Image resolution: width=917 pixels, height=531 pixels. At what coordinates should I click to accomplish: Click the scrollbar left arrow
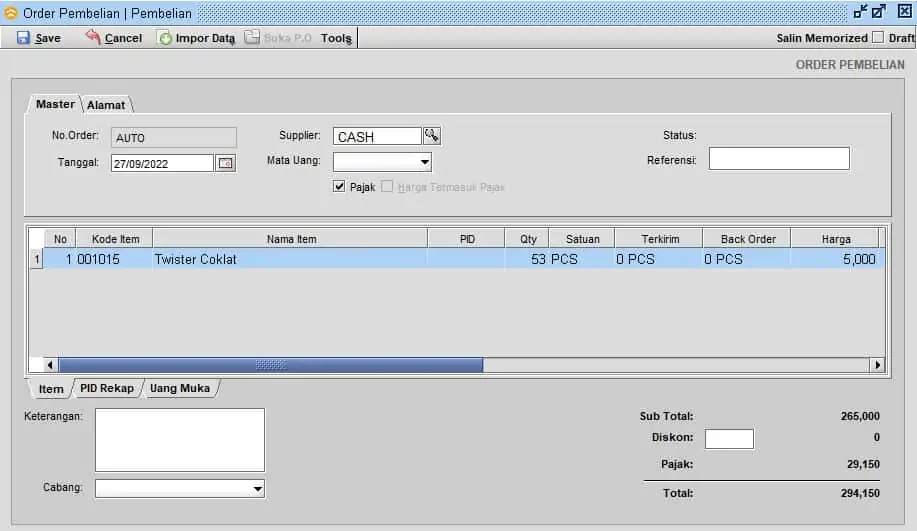(x=50, y=365)
